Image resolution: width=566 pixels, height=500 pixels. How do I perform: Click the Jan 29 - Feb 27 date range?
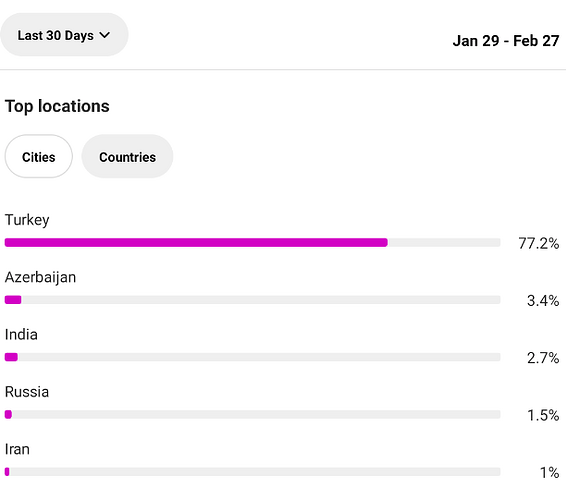pos(506,40)
